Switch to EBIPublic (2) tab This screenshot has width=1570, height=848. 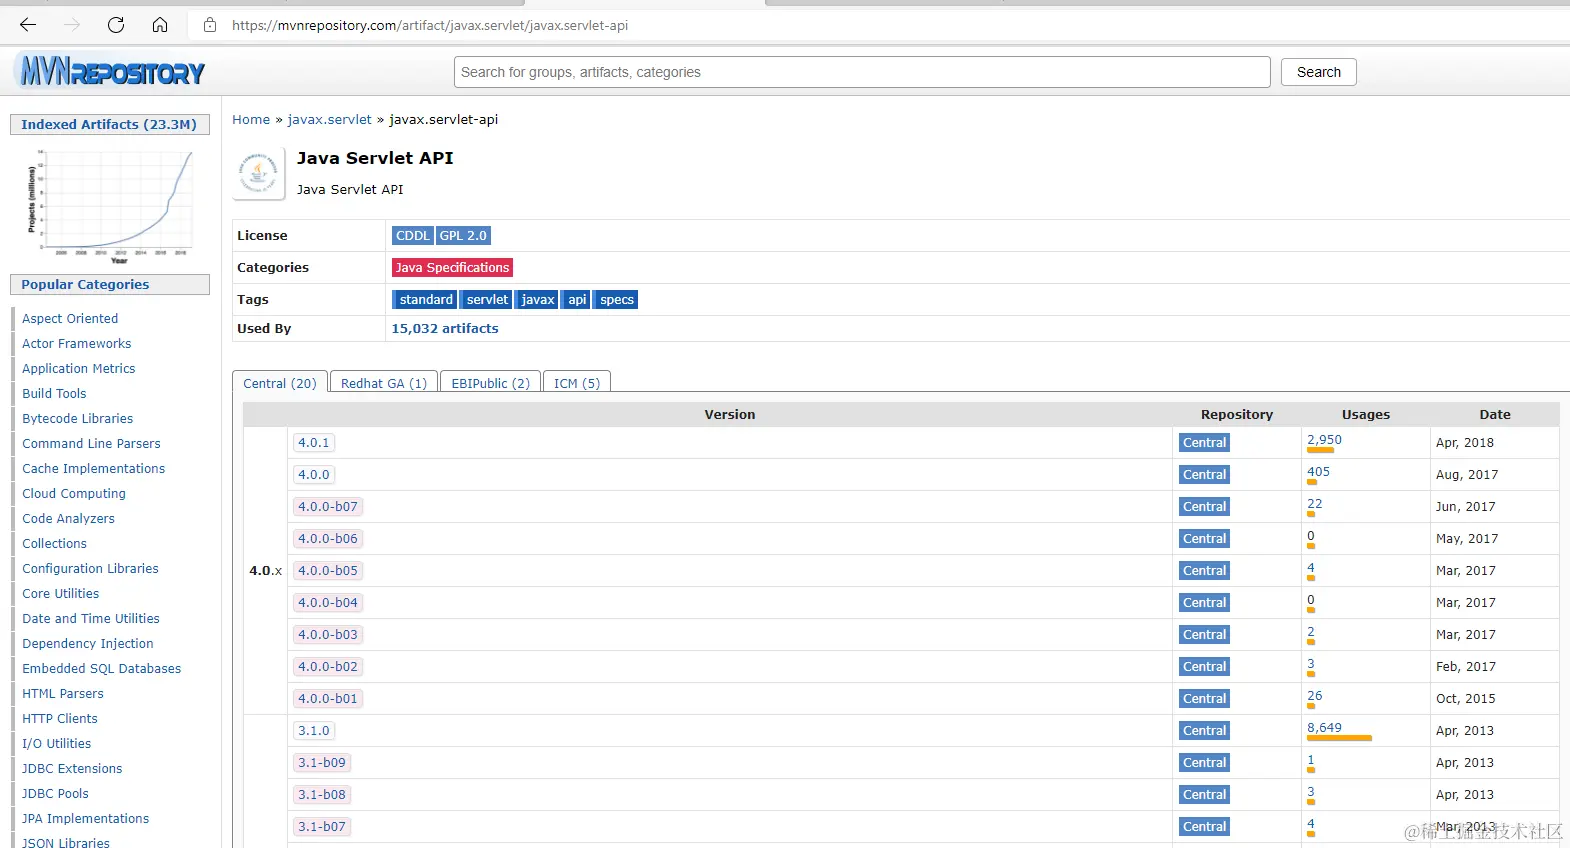coord(490,383)
